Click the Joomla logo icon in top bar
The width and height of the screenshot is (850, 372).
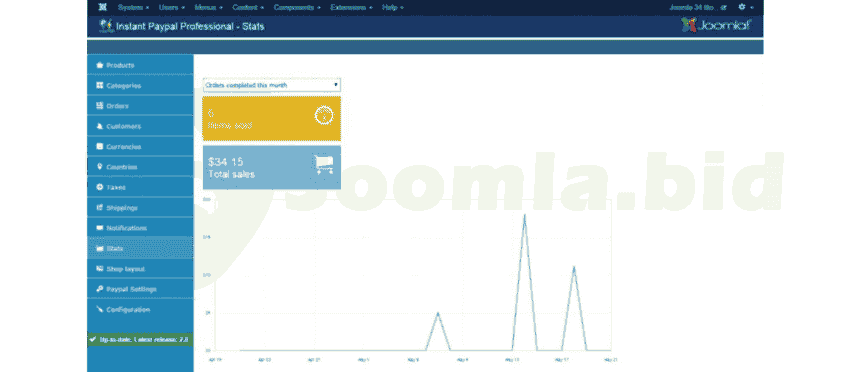(102, 8)
